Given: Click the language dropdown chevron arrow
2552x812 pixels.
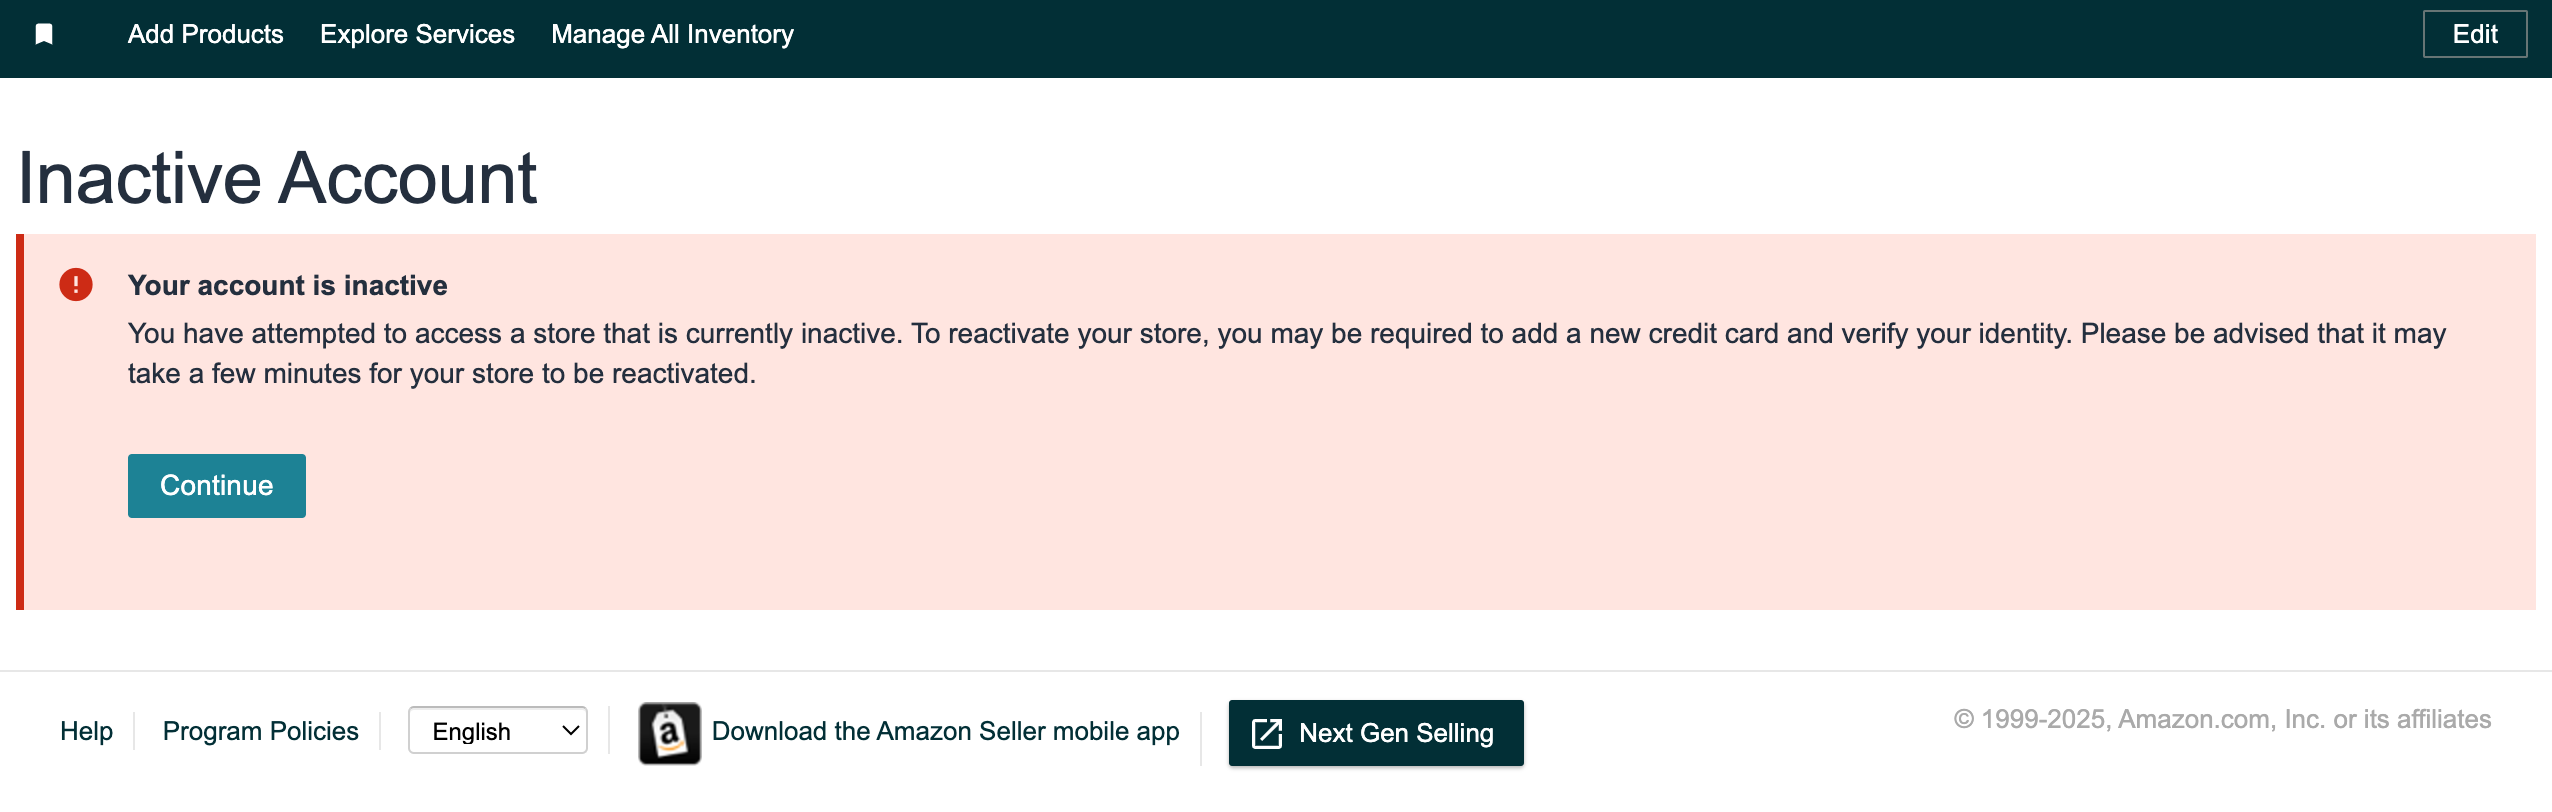Looking at the screenshot, I should pyautogui.click(x=571, y=731).
